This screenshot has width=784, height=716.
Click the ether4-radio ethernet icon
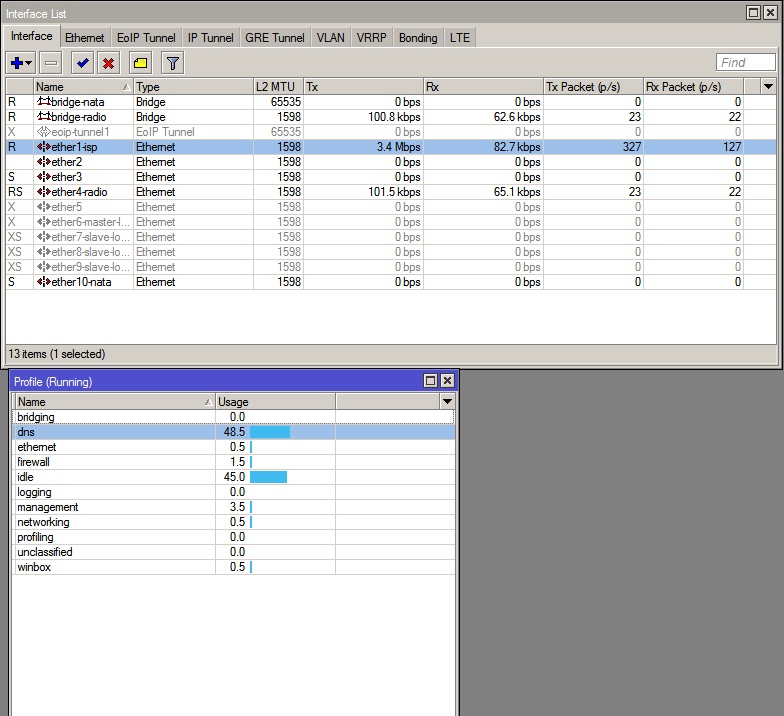44,192
